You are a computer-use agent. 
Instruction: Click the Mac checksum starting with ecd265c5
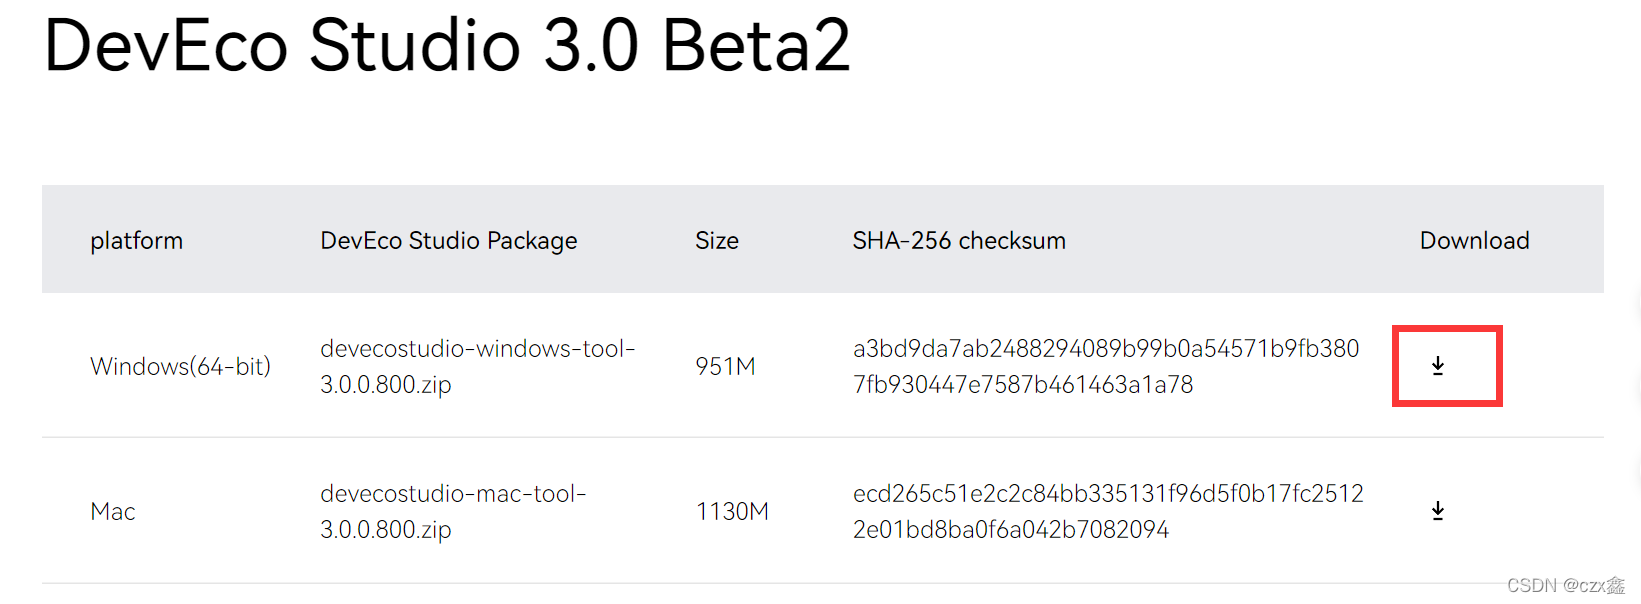[x=1107, y=511]
